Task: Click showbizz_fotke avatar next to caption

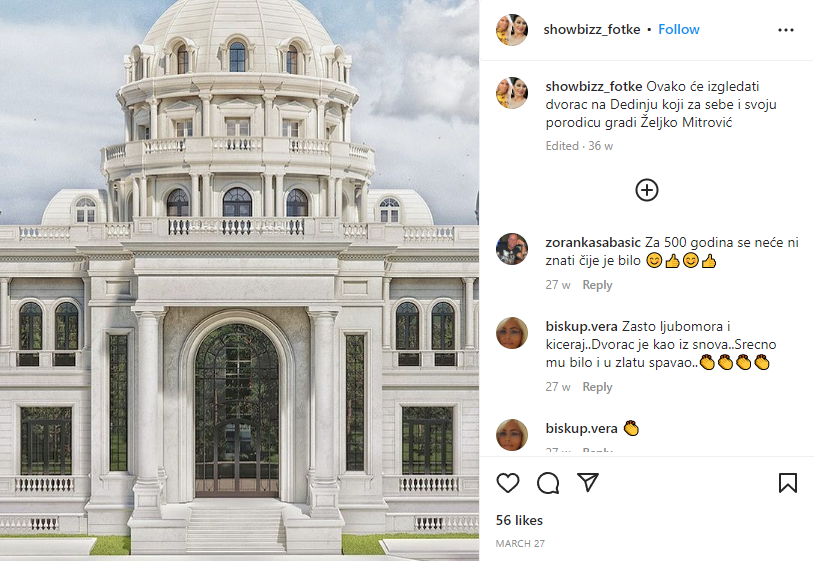Action: [512, 93]
